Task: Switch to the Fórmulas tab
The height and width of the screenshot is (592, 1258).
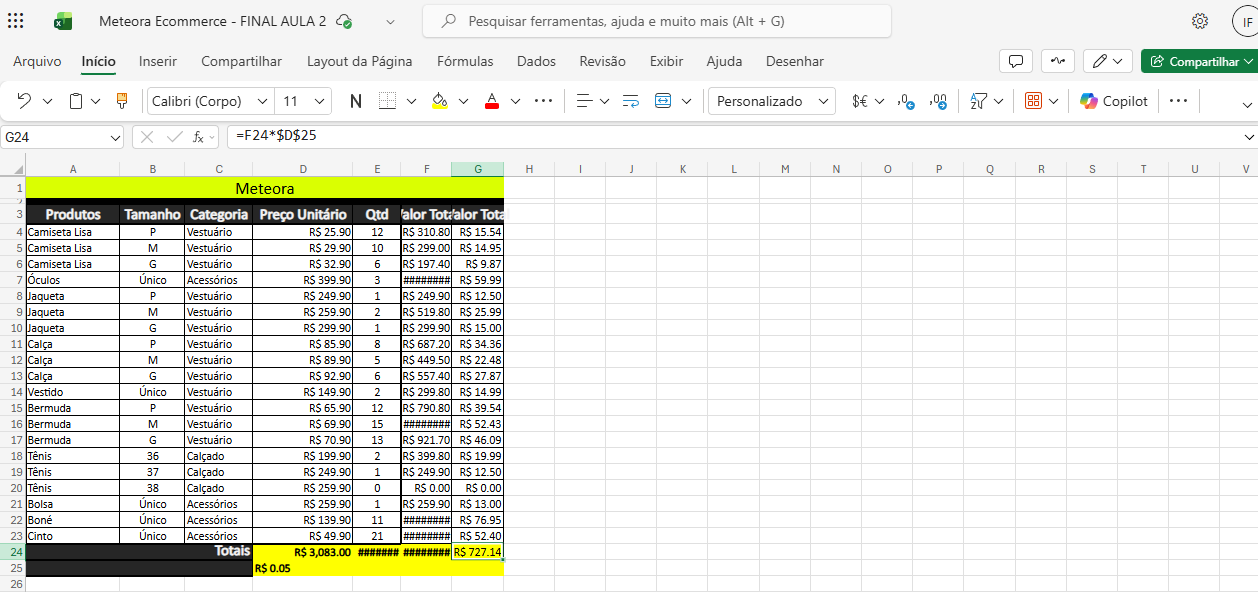Action: point(465,61)
